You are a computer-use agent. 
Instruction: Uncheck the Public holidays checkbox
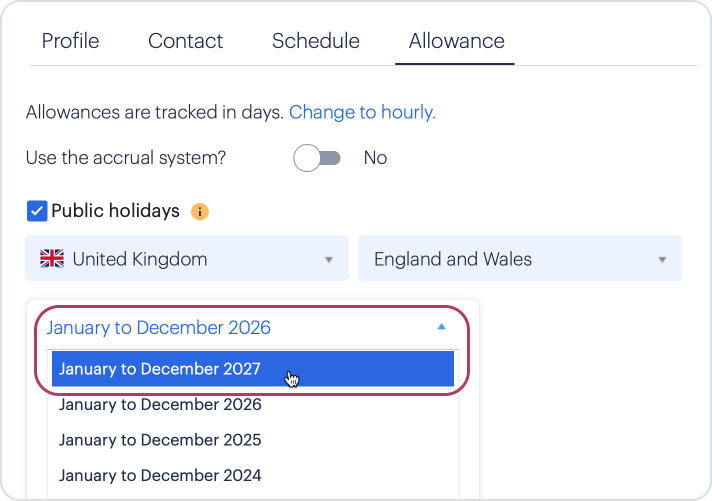pos(37,211)
